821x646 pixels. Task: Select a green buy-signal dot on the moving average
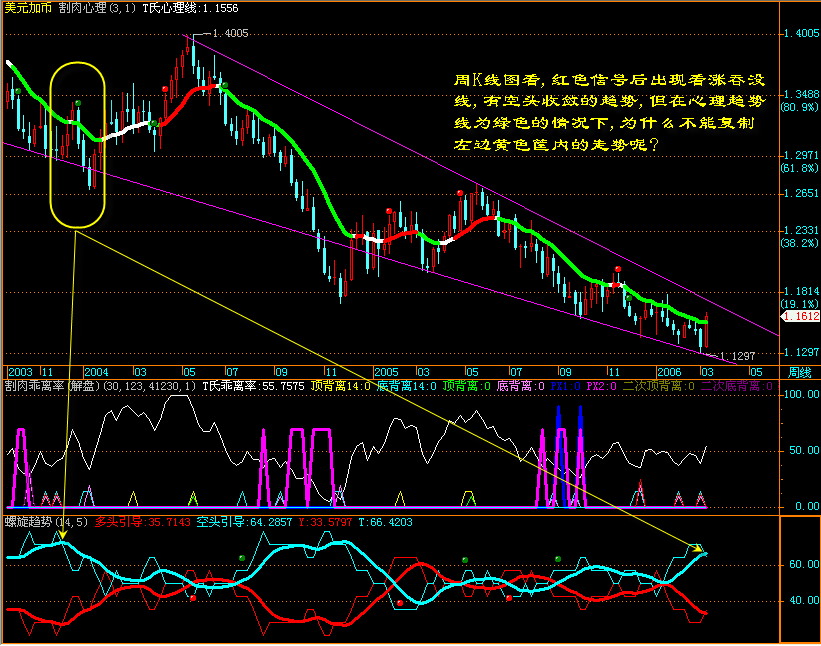tap(225, 85)
